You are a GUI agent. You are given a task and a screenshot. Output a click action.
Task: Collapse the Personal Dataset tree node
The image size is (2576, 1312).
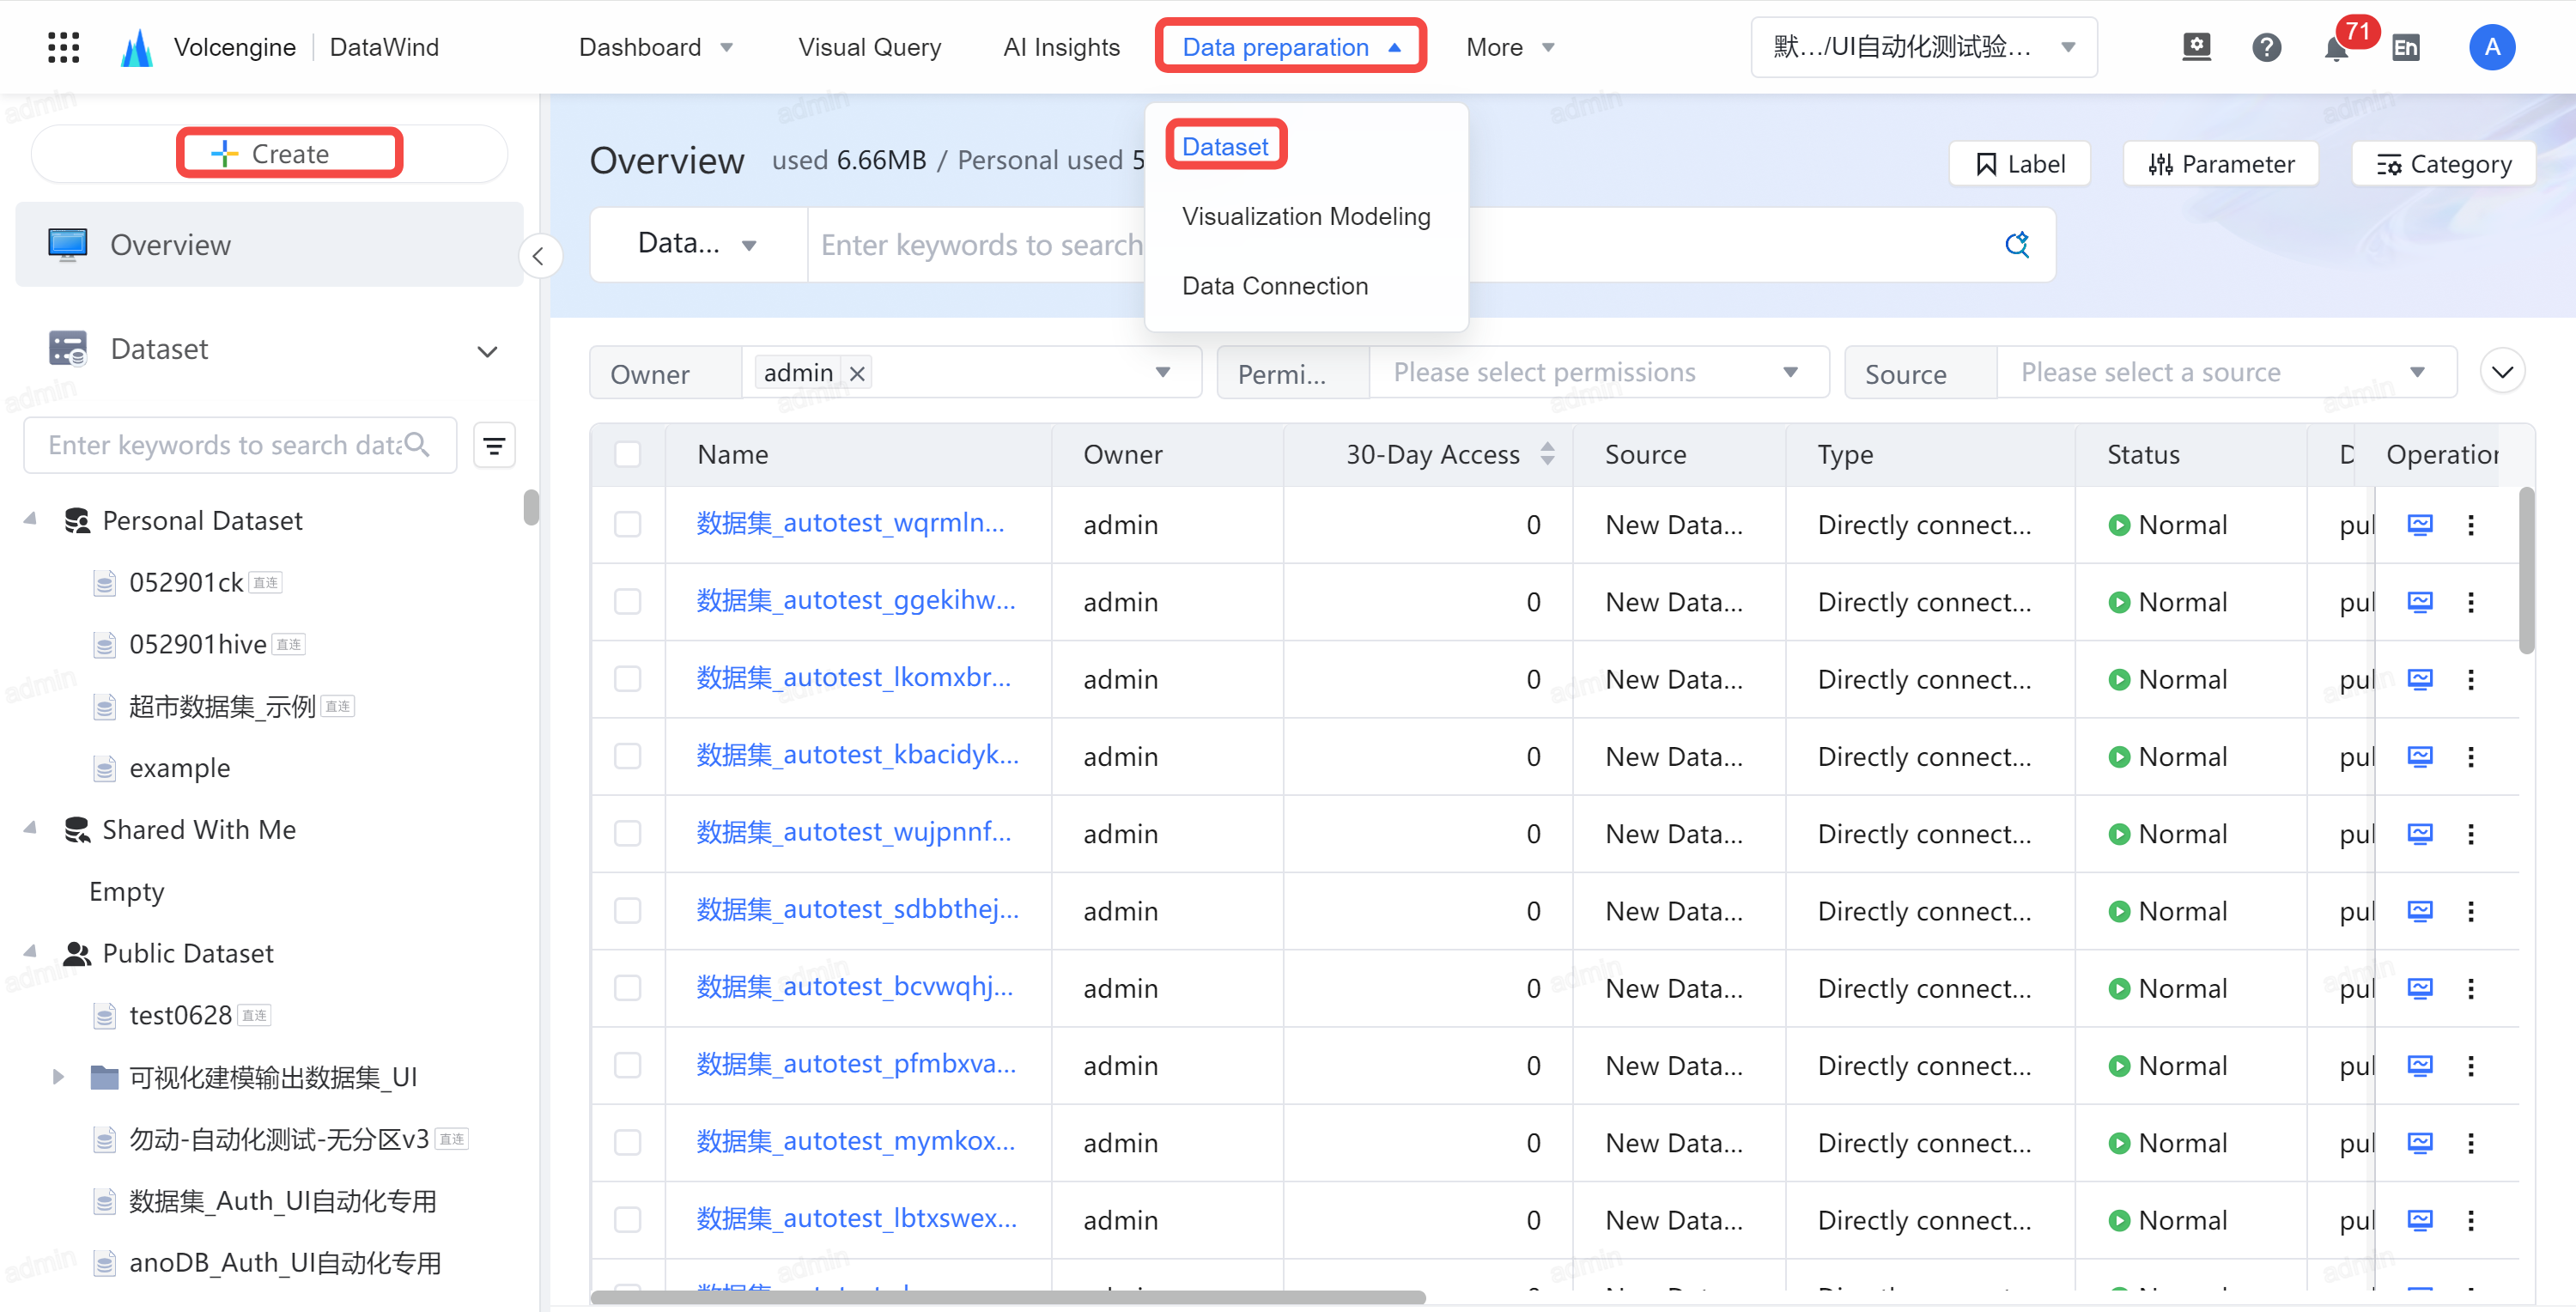pyautogui.click(x=30, y=520)
